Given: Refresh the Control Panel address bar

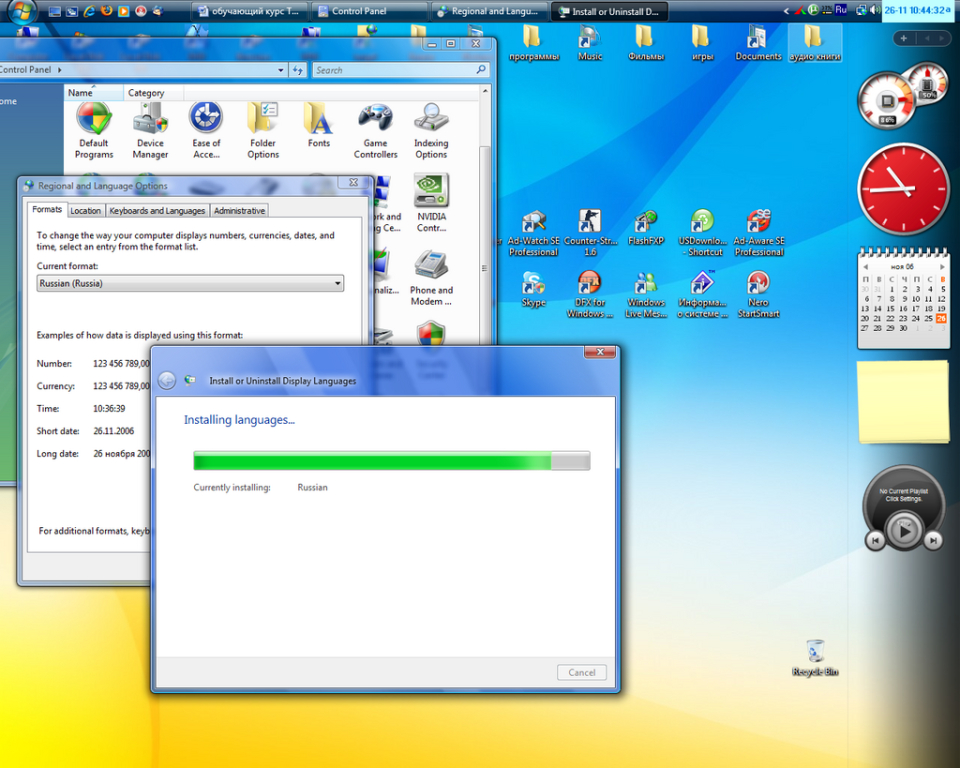Looking at the screenshot, I should click(298, 70).
